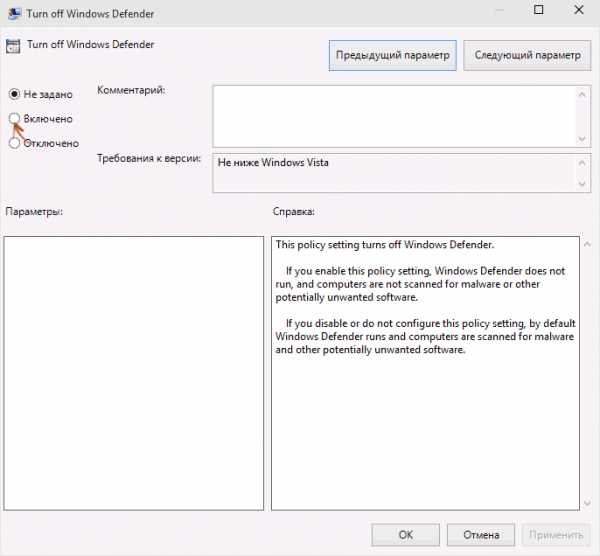Cancel with the 'Отмена' button
This screenshot has width=600, height=556.
(x=481, y=535)
